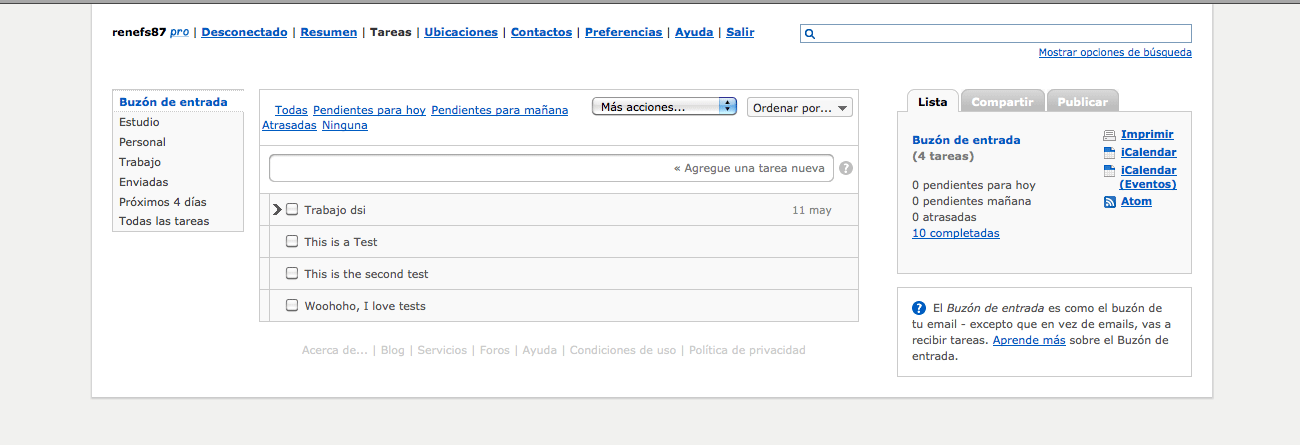Open the "10 completadas" link
Viewport: 1300px width, 445px height.
[955, 234]
